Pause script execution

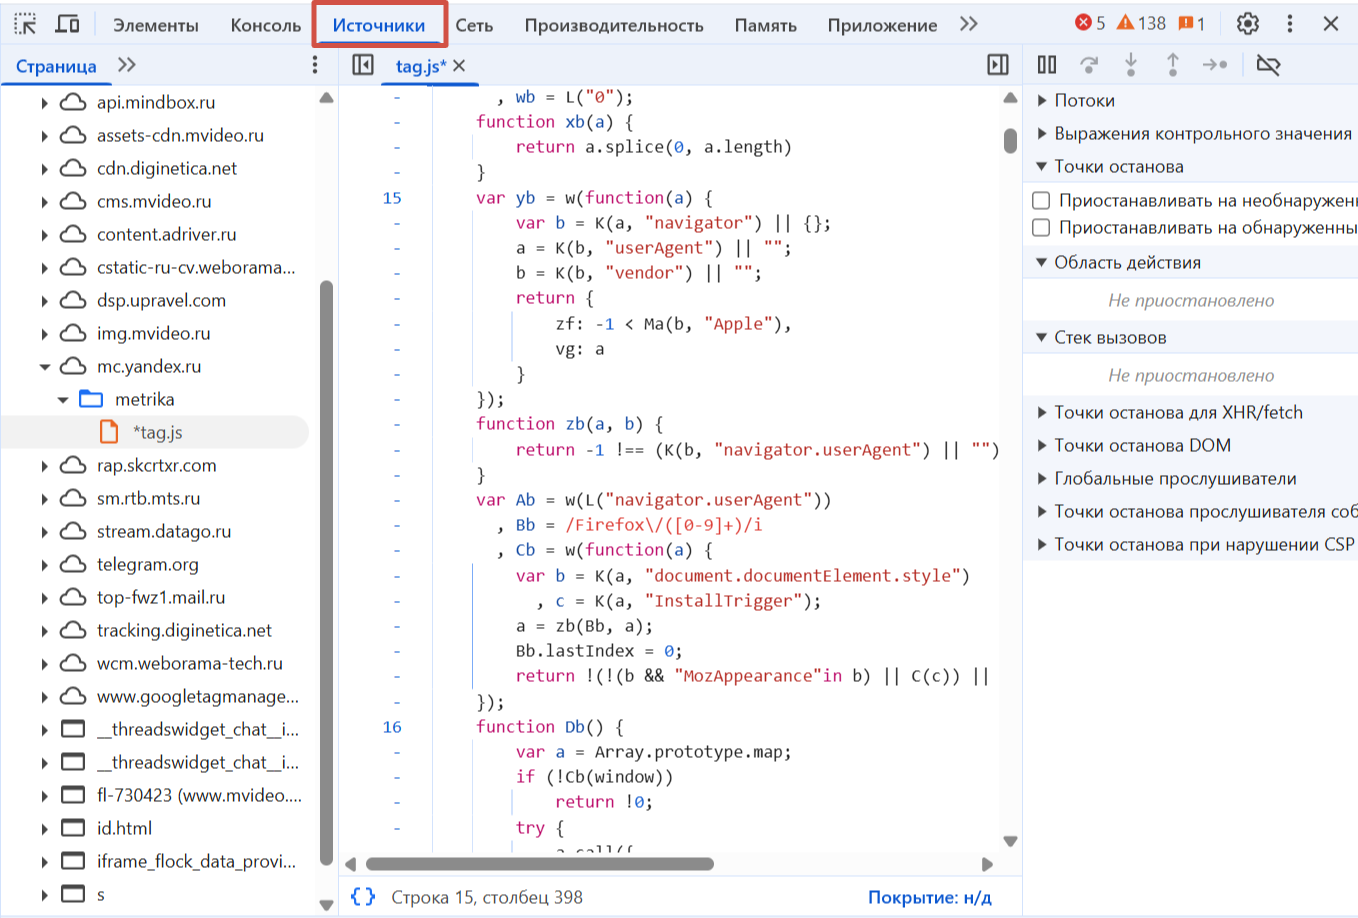[x=1047, y=65]
